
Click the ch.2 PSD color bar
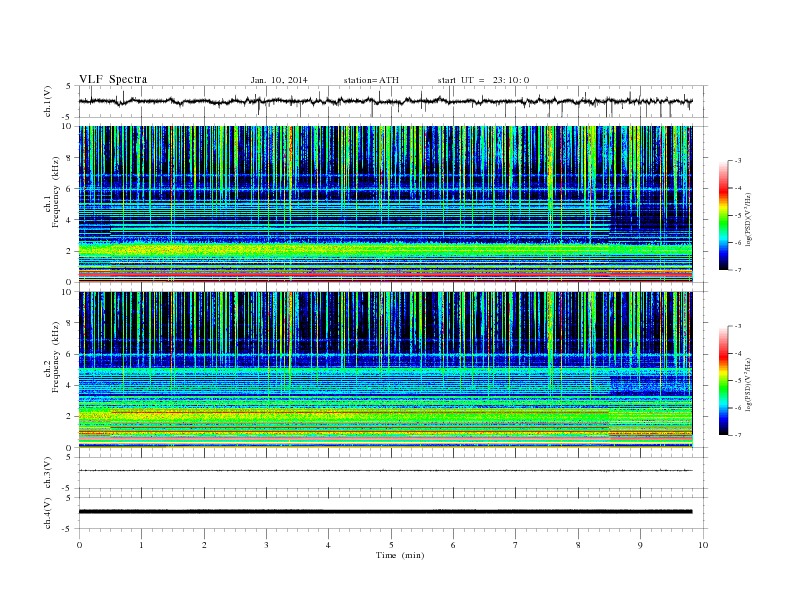(x=724, y=381)
